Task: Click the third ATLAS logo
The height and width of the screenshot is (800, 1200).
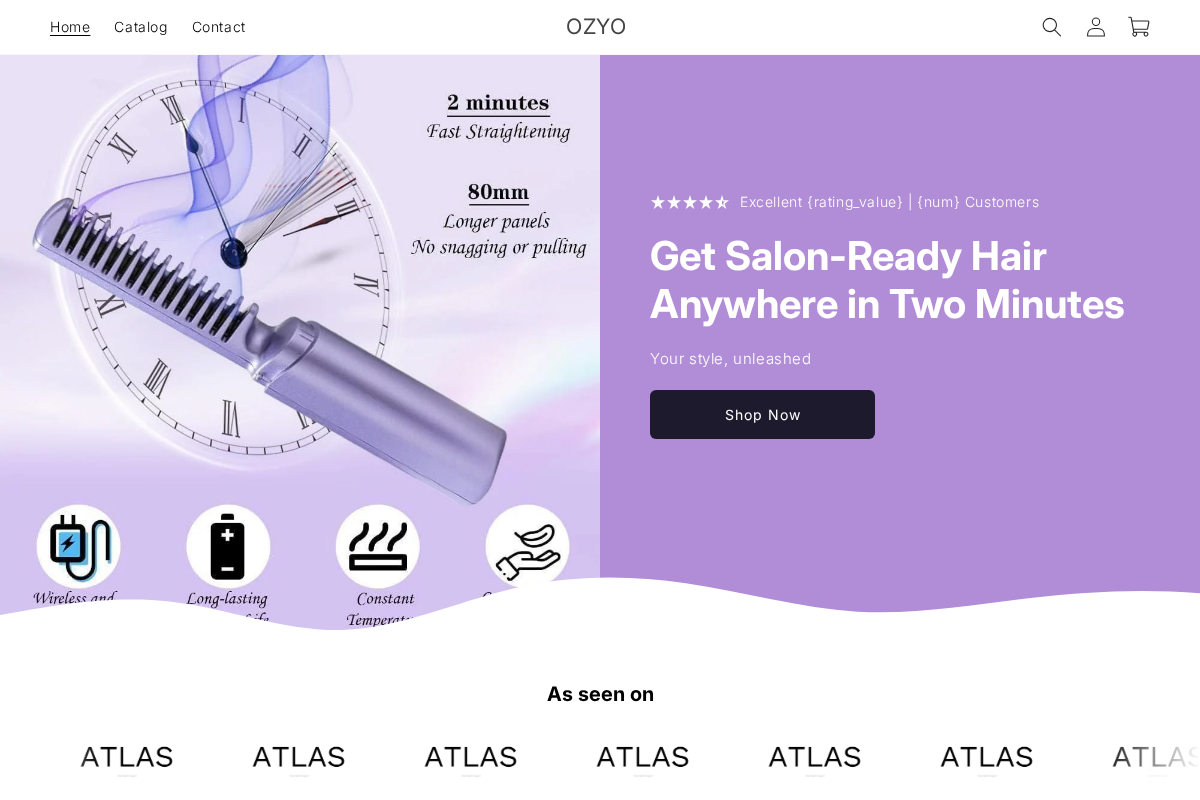Action: pyautogui.click(x=471, y=757)
